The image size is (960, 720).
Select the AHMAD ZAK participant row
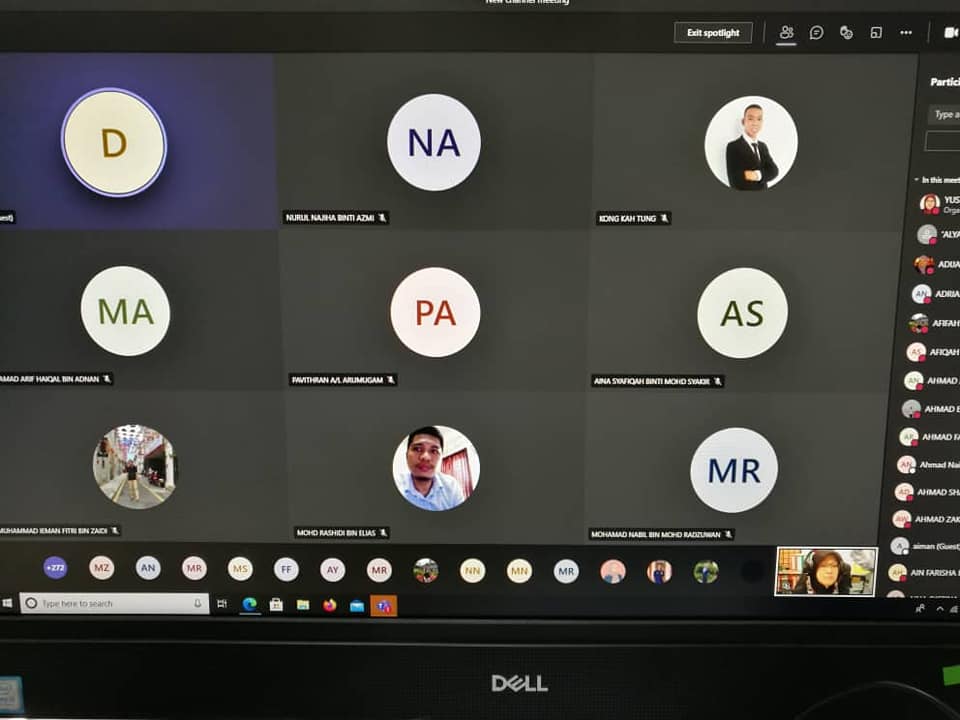(x=926, y=519)
